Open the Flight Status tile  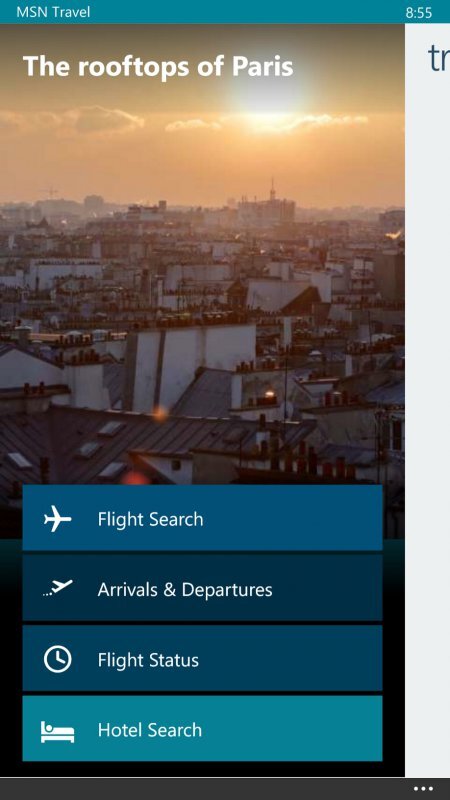click(x=203, y=658)
